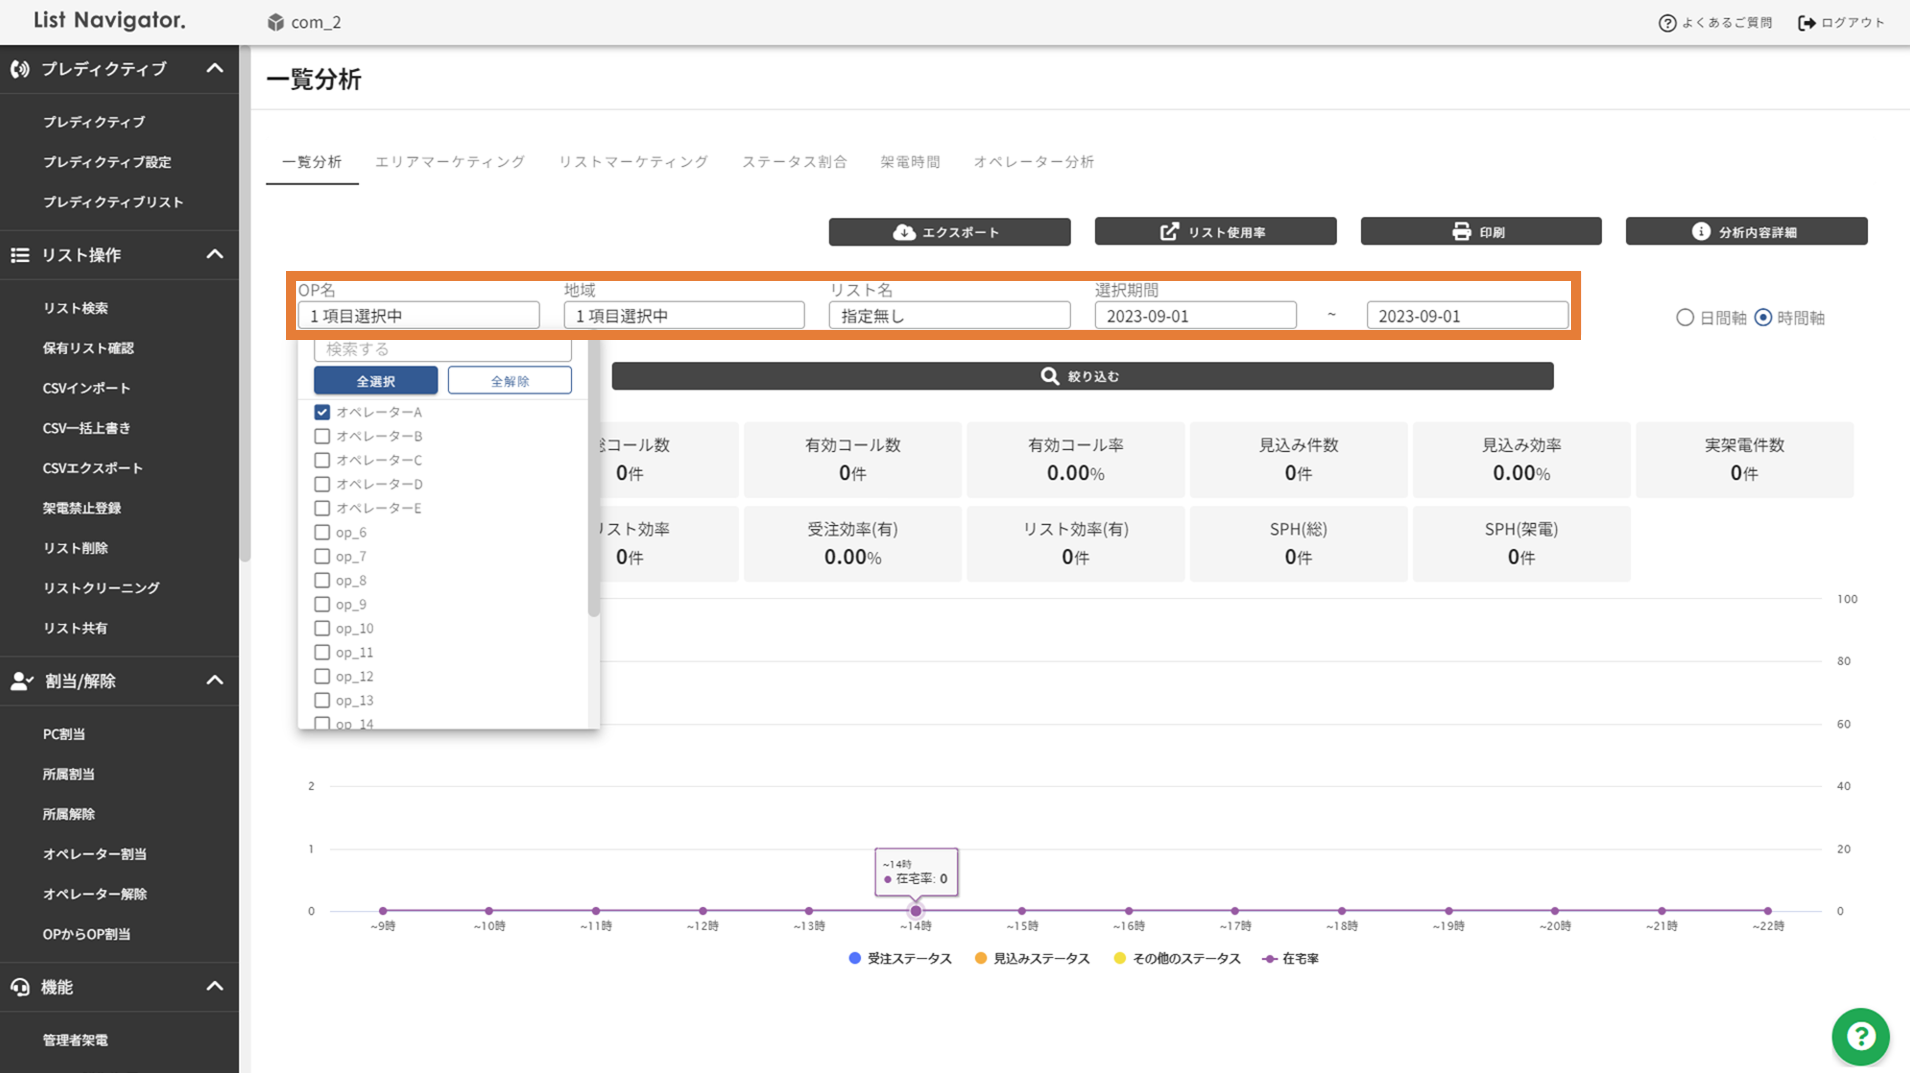Click the analysis details info icon
Viewport: 1910px width, 1073px height.
tap(1700, 232)
